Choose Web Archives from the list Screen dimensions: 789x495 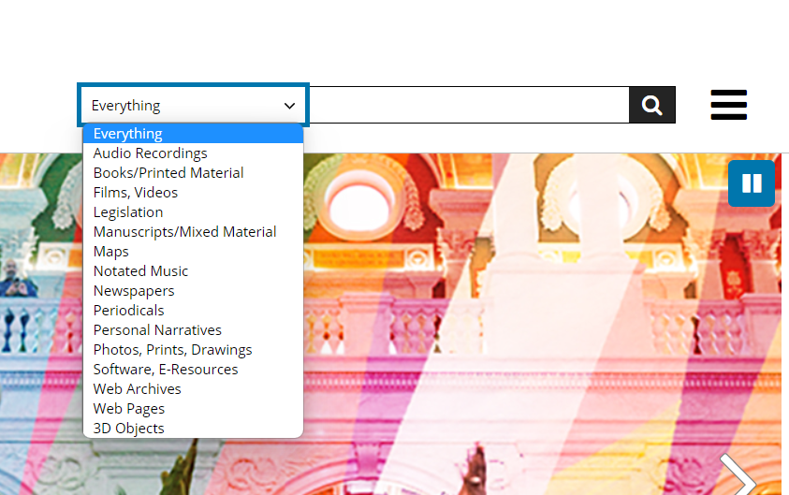coord(193,389)
